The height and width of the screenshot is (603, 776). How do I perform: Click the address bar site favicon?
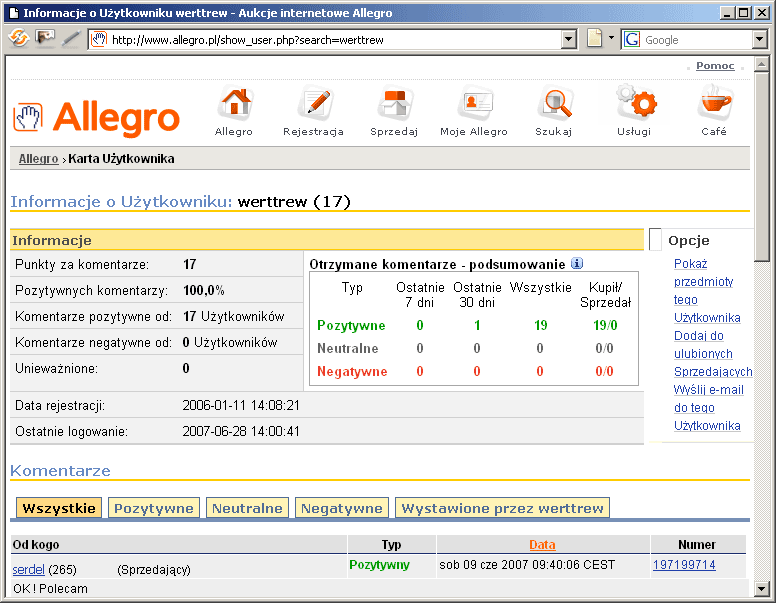coord(99,39)
